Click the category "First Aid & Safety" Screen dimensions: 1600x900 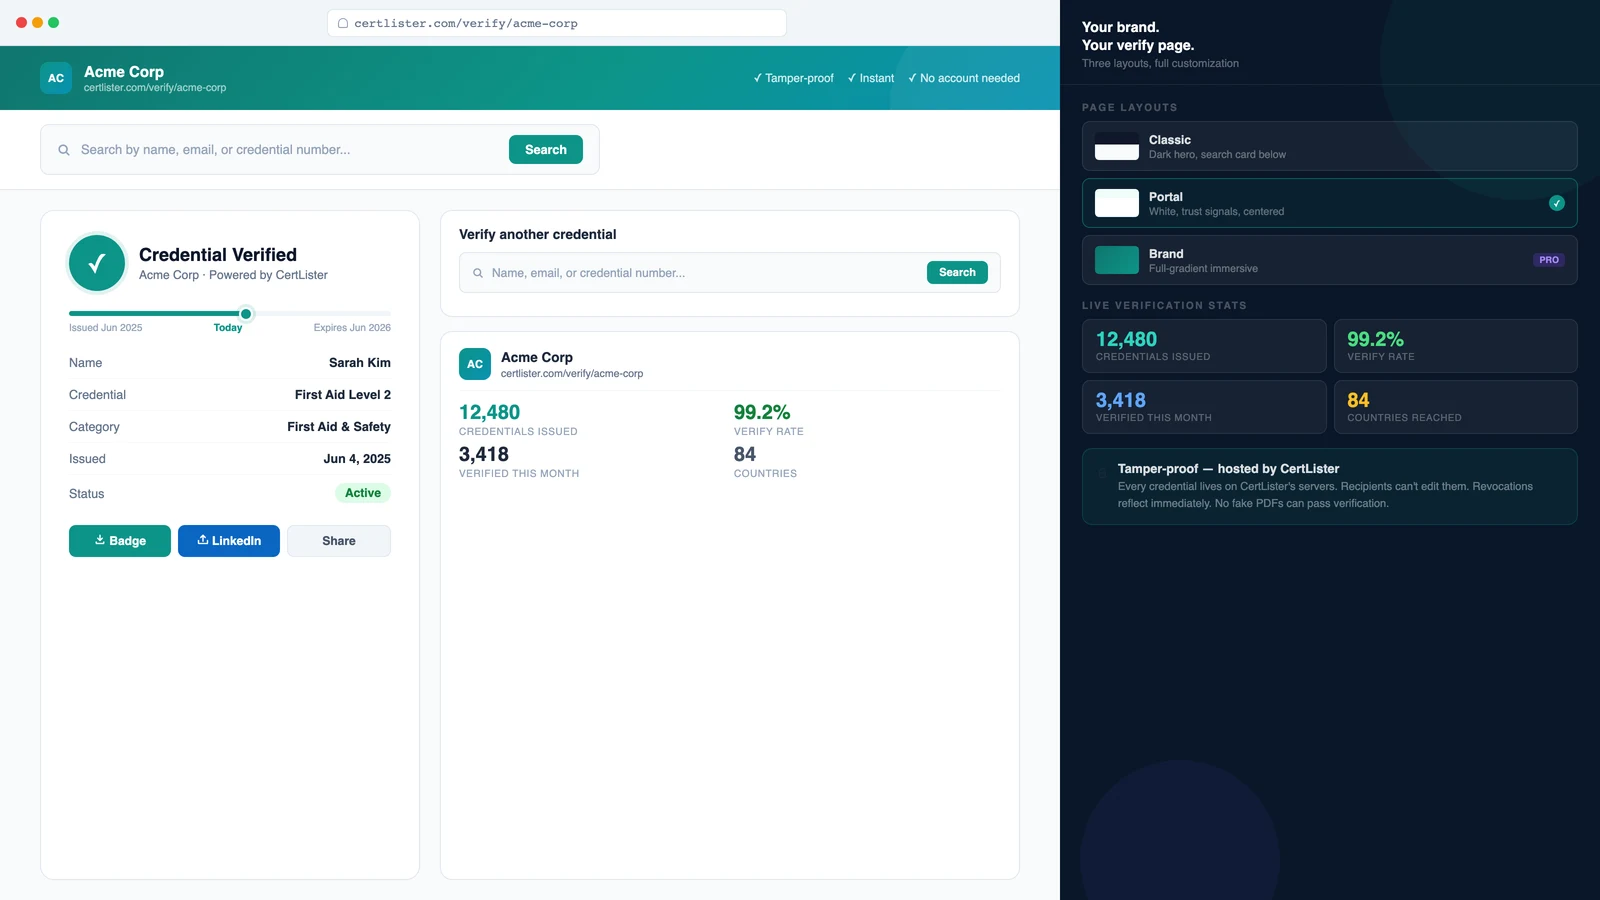(x=339, y=427)
